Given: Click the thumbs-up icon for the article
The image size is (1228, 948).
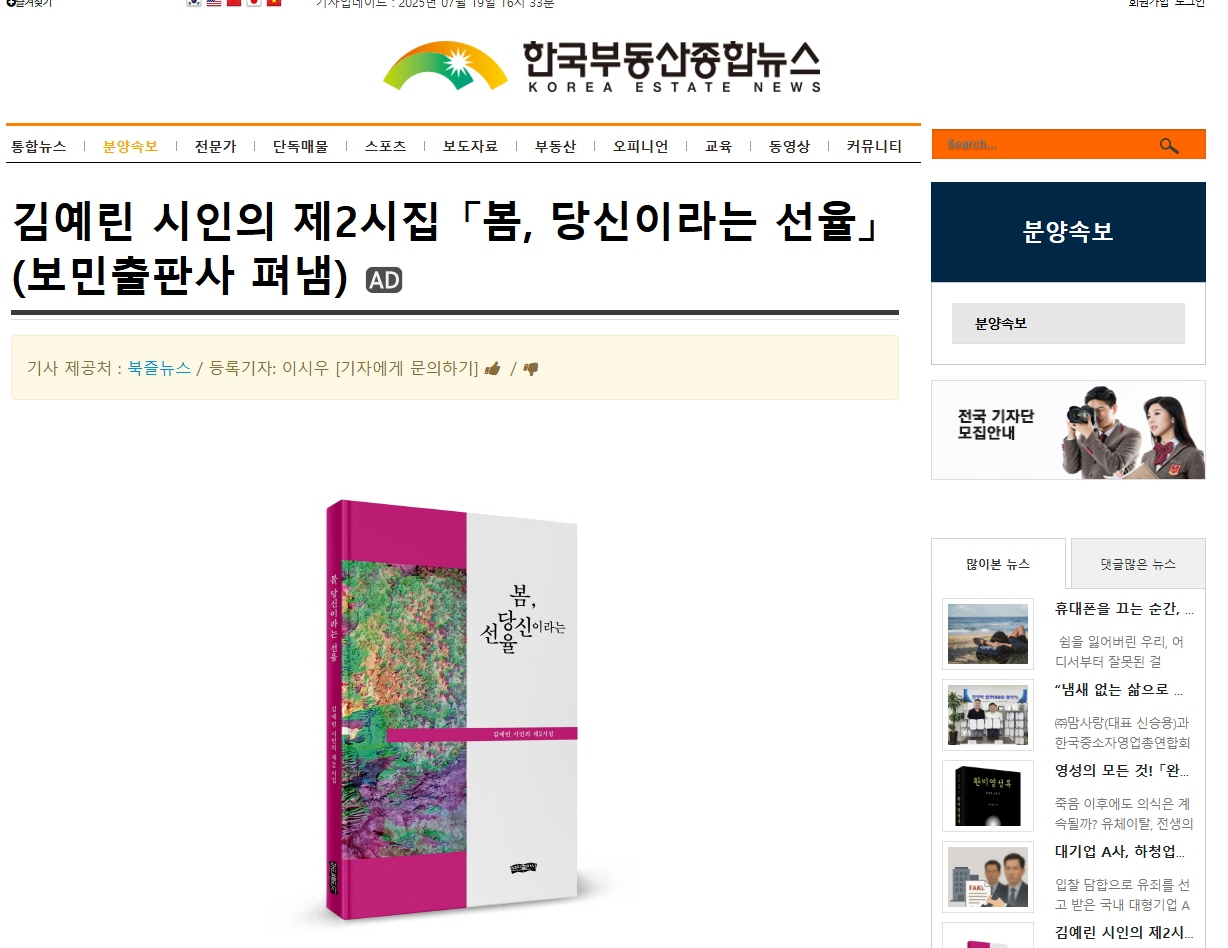Looking at the screenshot, I should [x=492, y=369].
